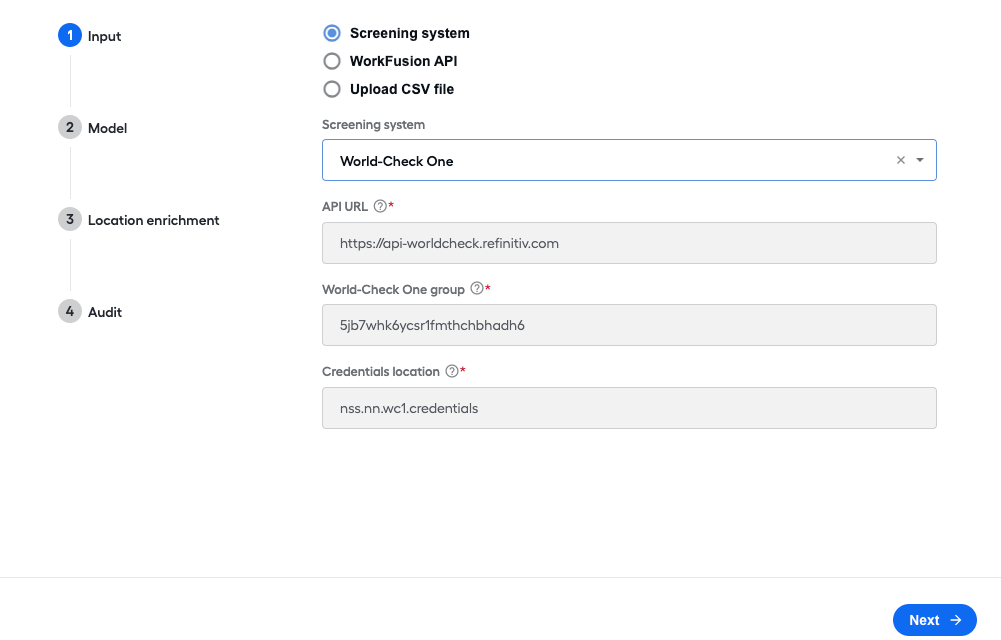The image size is (1001, 640).
Task: Select the Screening system radio option
Action: [x=332, y=33]
